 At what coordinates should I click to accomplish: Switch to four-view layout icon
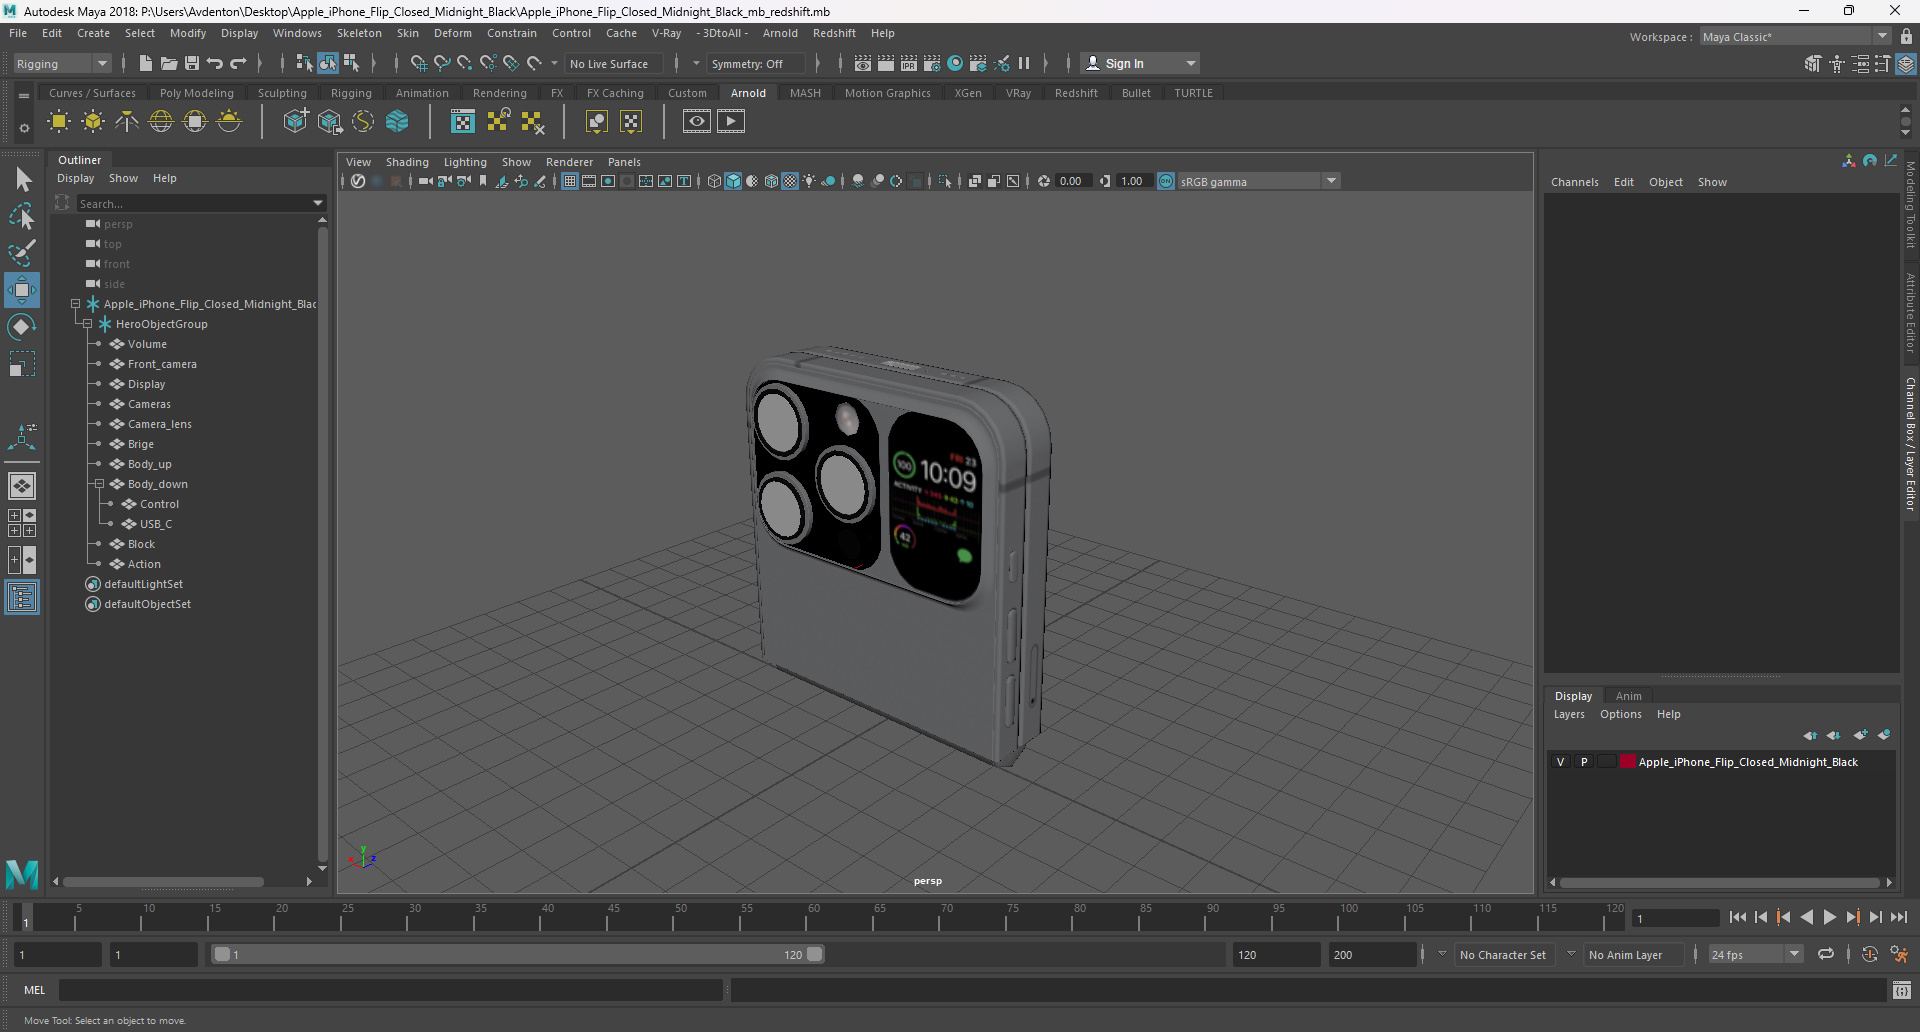click(22, 523)
